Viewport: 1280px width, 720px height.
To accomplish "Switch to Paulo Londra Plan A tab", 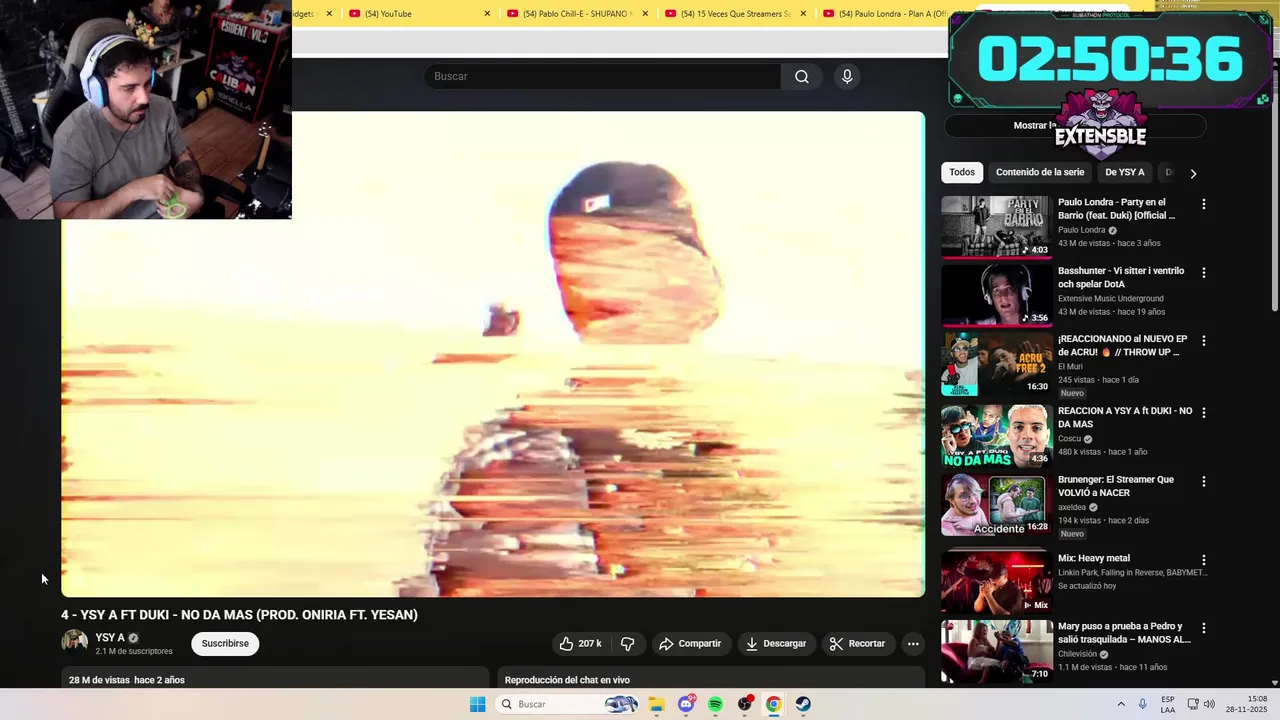I will (883, 14).
